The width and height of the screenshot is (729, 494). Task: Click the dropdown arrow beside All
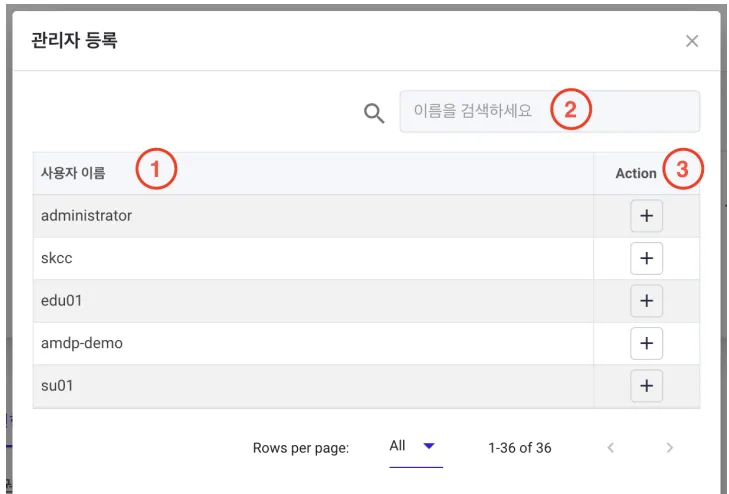point(429,446)
